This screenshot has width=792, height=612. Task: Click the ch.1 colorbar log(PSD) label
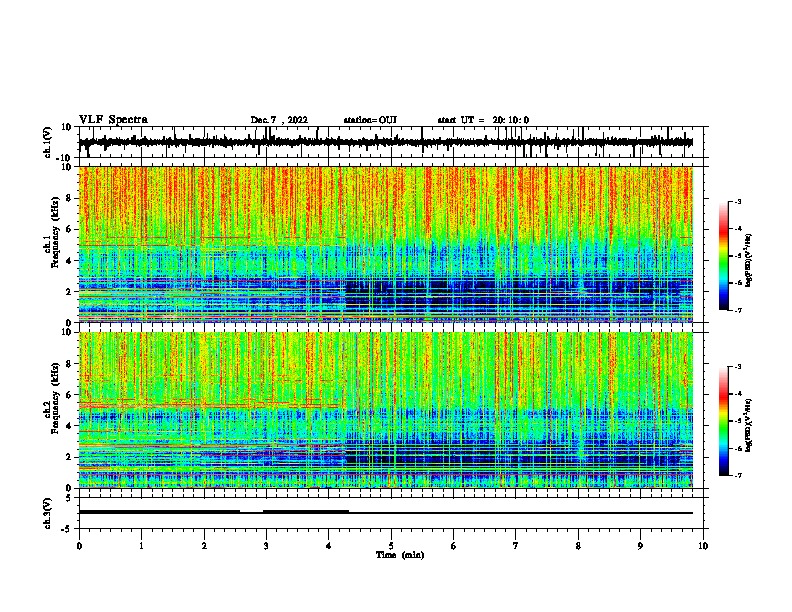click(x=748, y=260)
